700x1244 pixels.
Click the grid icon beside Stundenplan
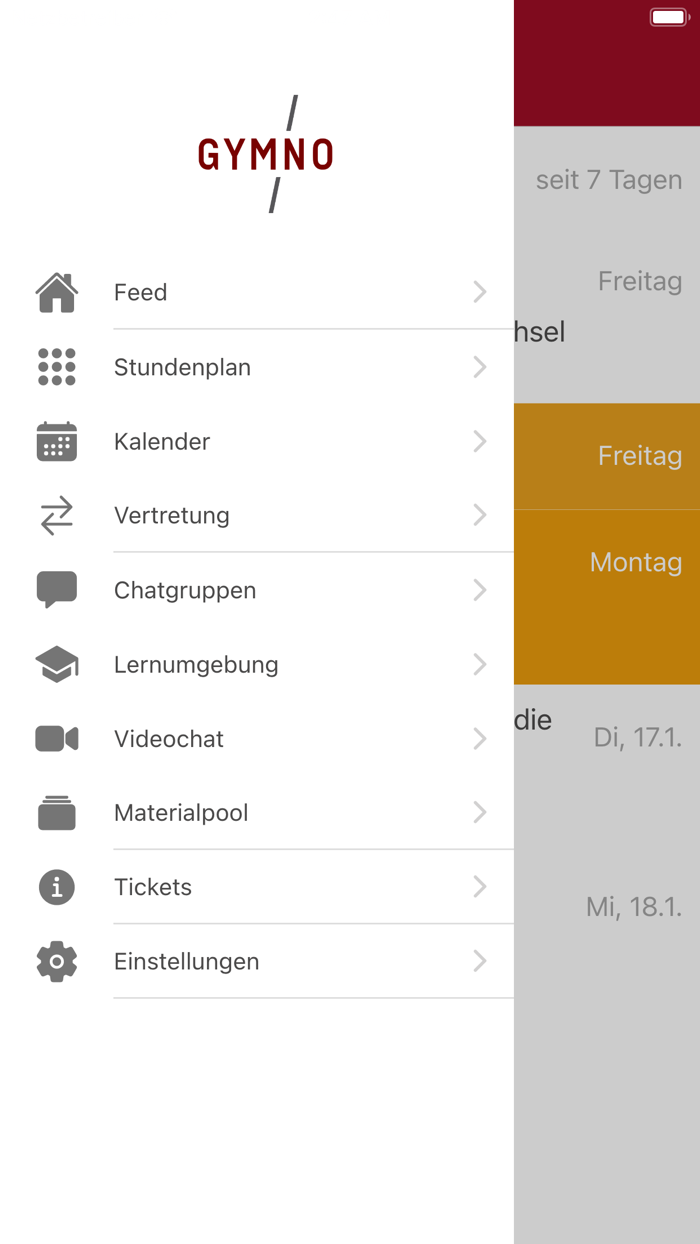coord(56,367)
